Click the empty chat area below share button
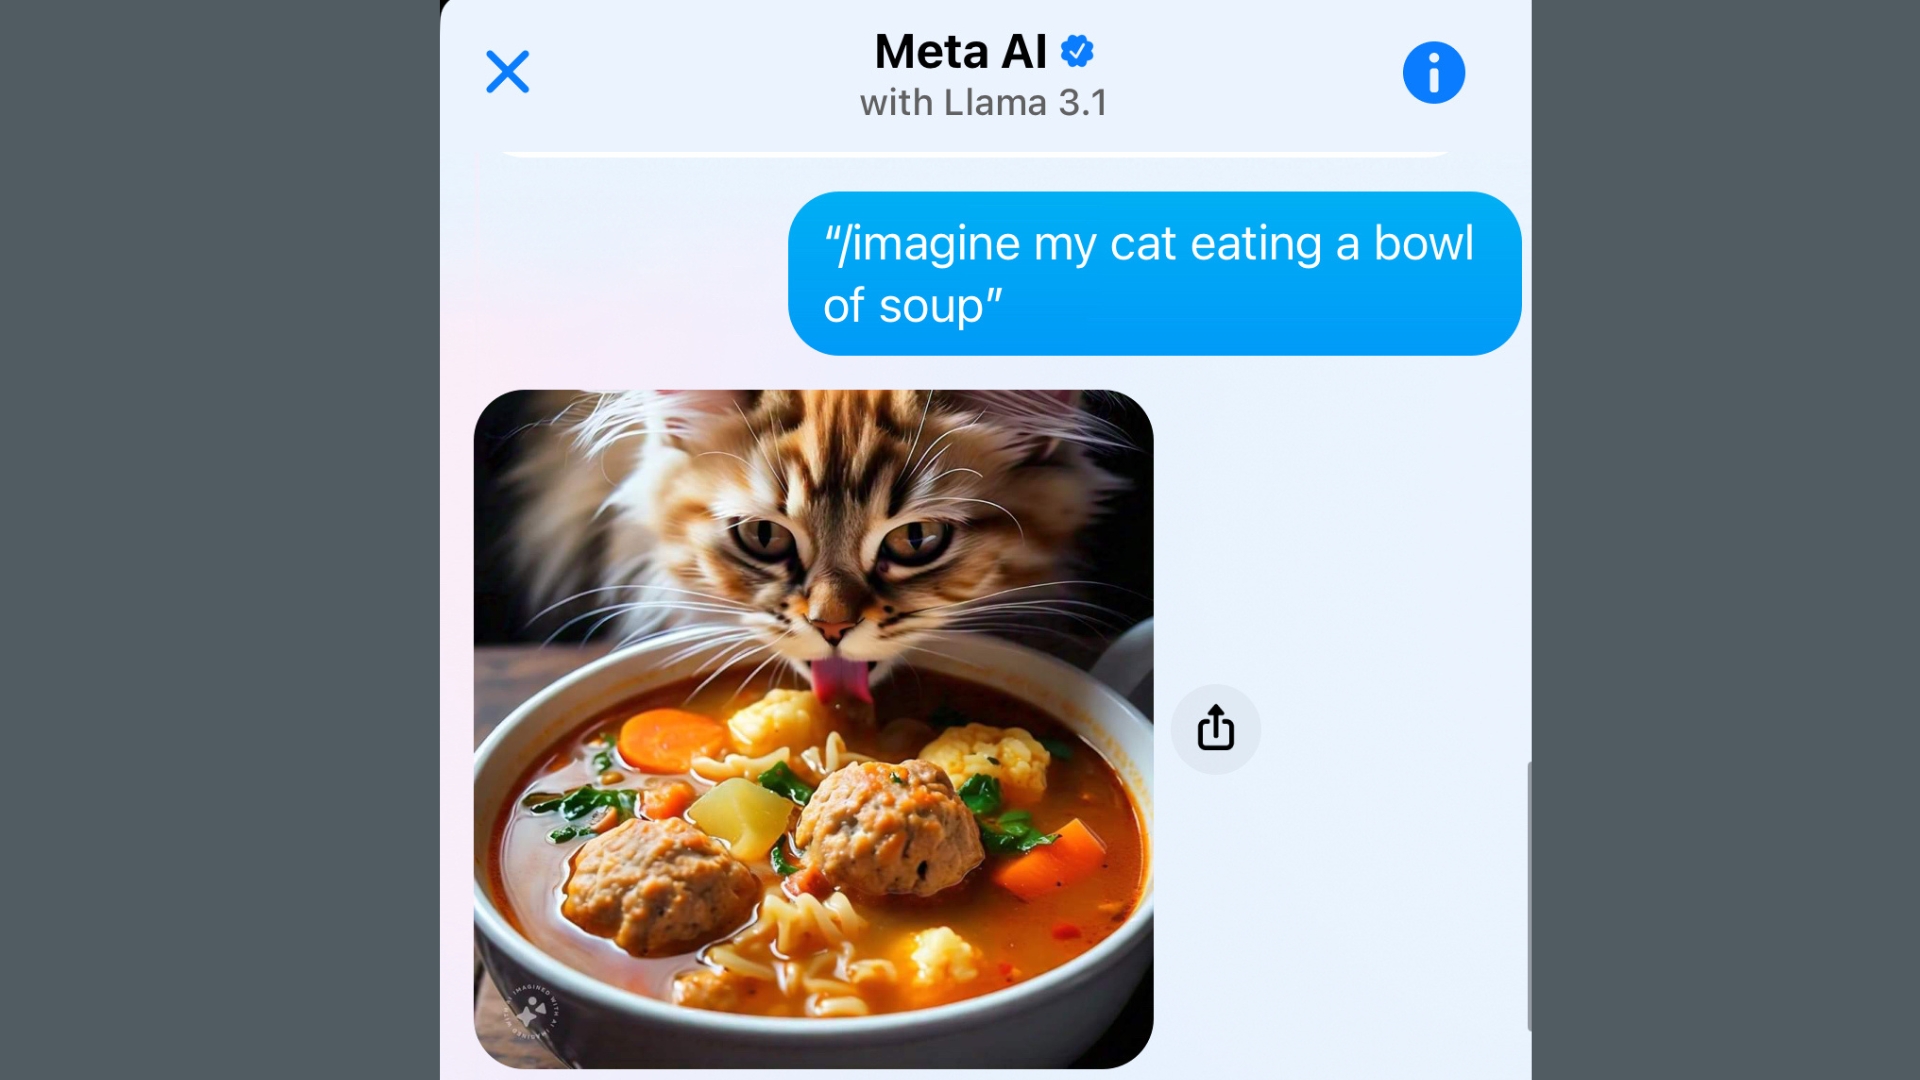Viewport: 1920px width, 1080px height. [x=1340, y=920]
